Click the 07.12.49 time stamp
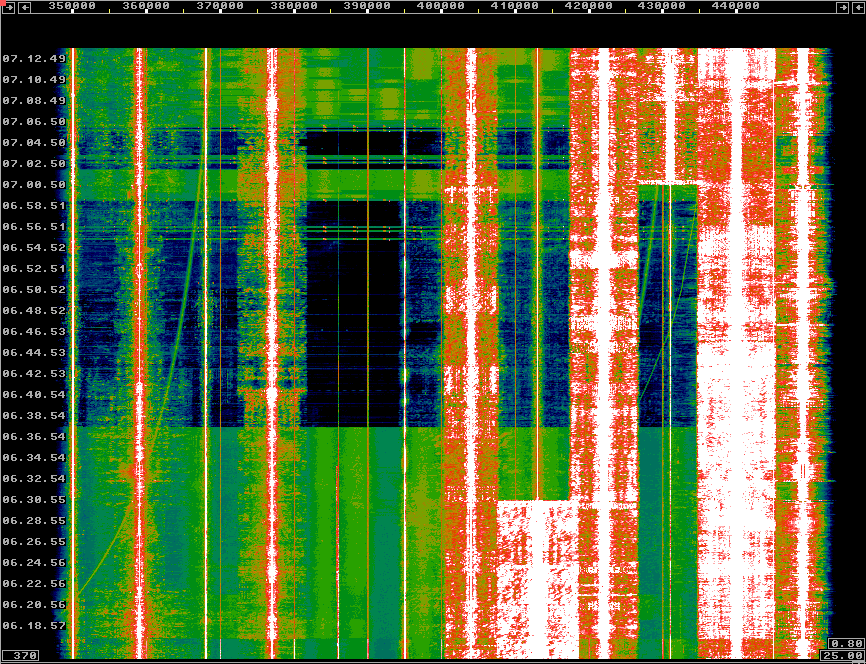866x664 pixels. click(x=34, y=59)
